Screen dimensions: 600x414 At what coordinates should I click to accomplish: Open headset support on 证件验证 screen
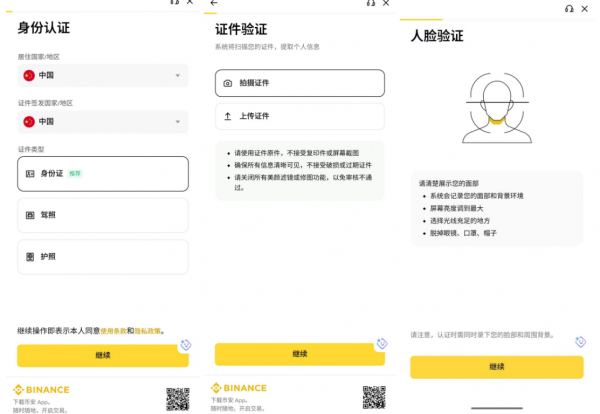click(371, 3)
